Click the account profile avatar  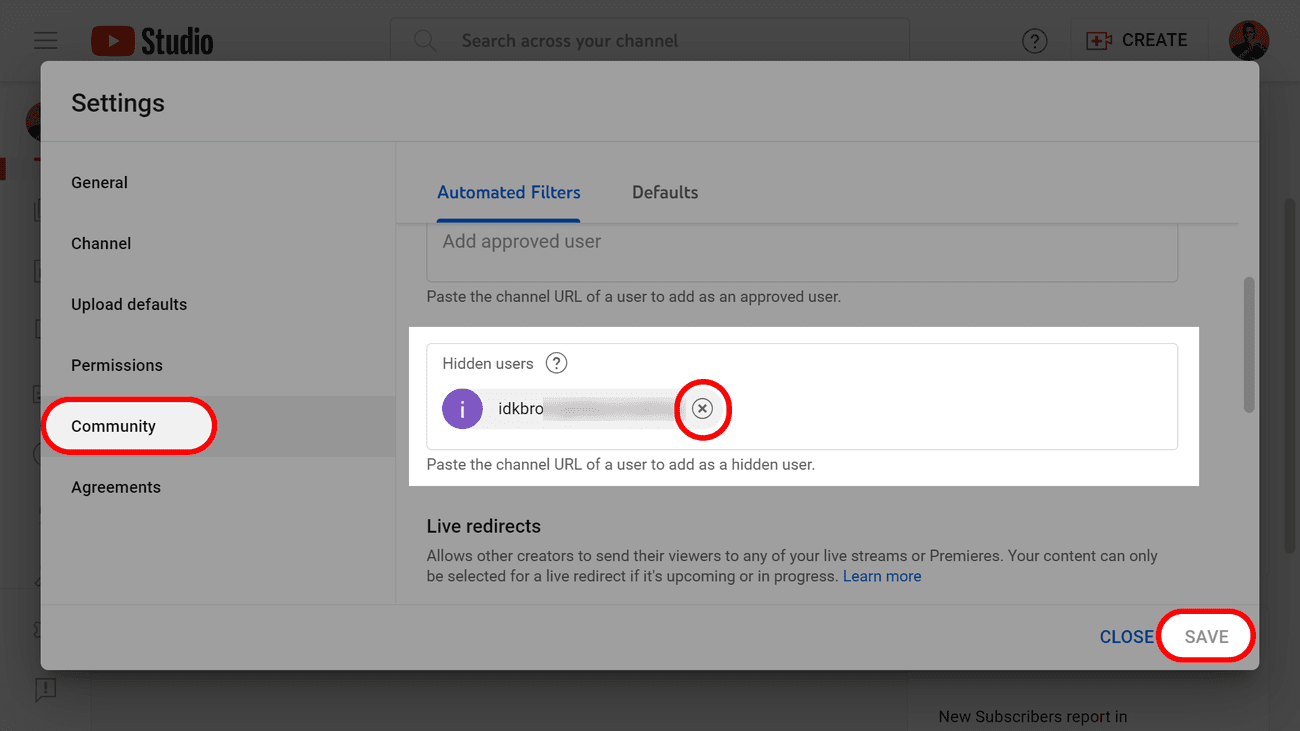(1248, 41)
